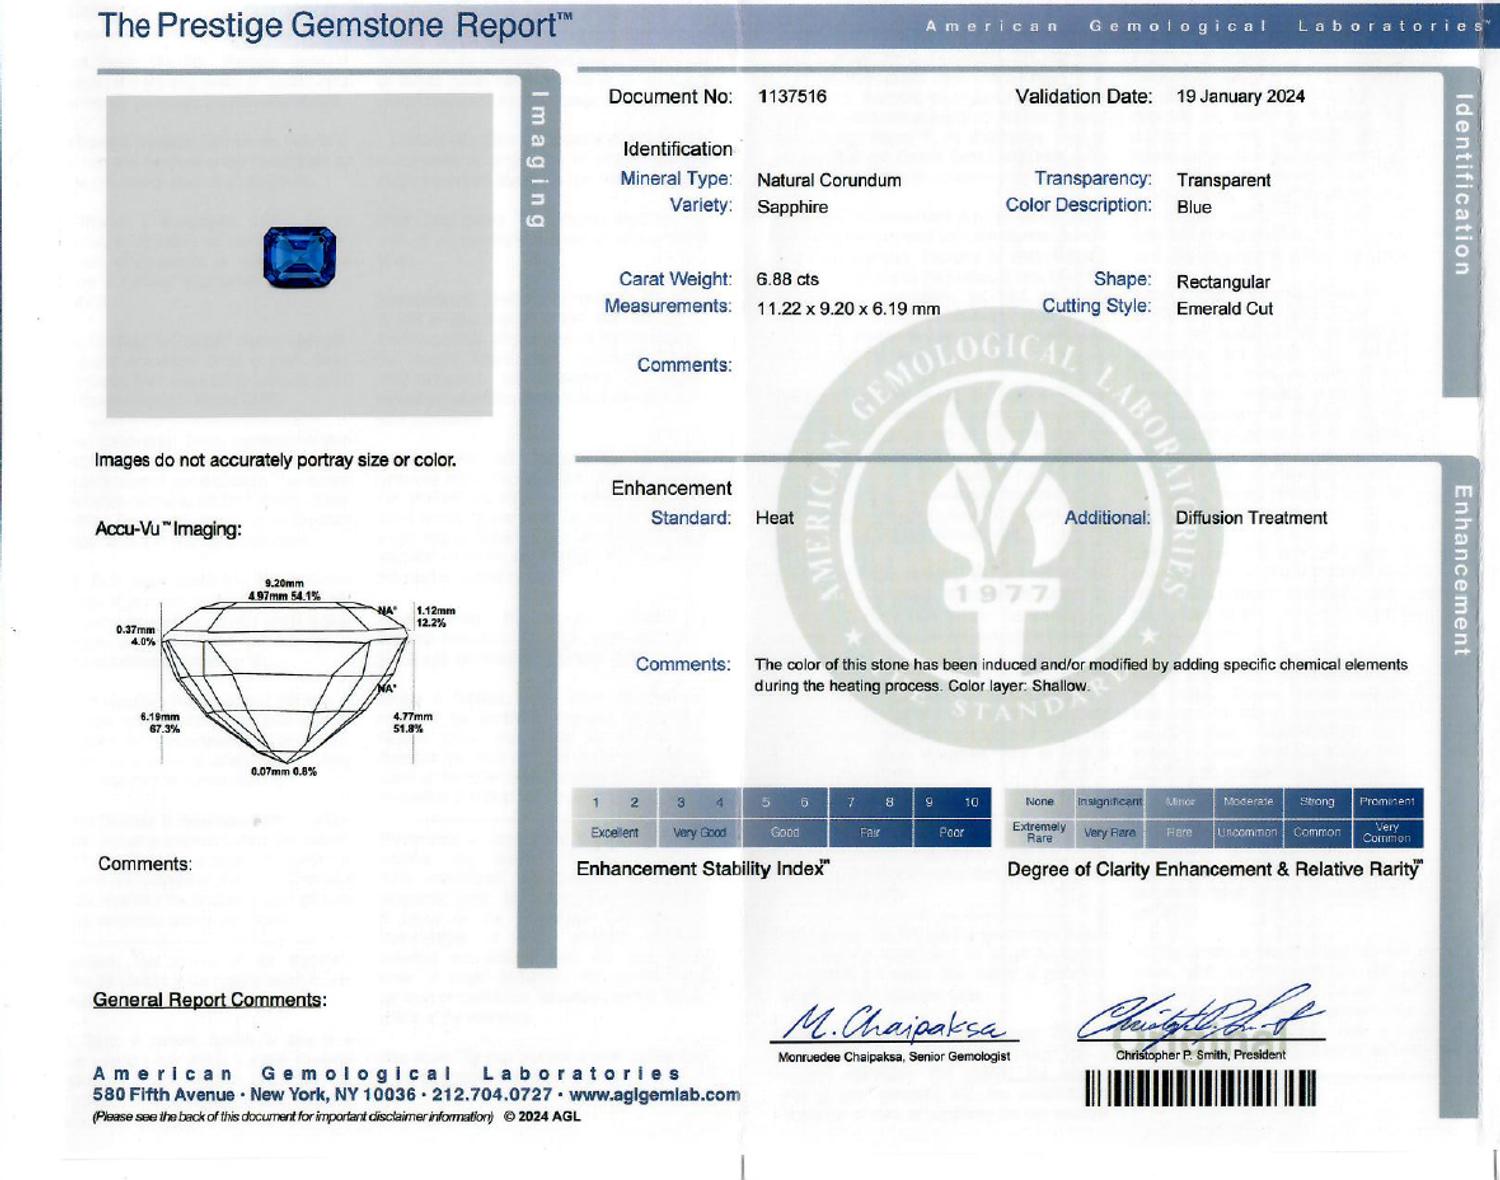The image size is (1500, 1180).
Task: Click the Extremely Rare rarity cell
Action: coord(1039,832)
